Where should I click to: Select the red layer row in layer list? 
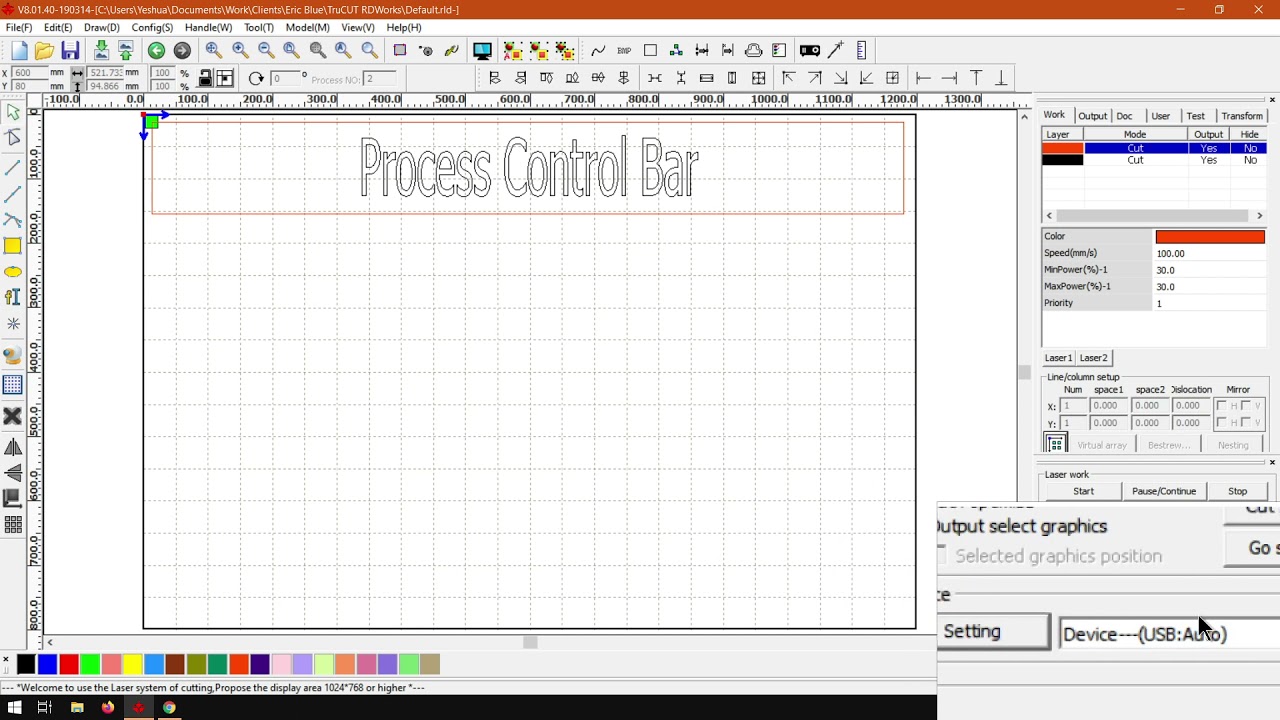click(1155, 148)
